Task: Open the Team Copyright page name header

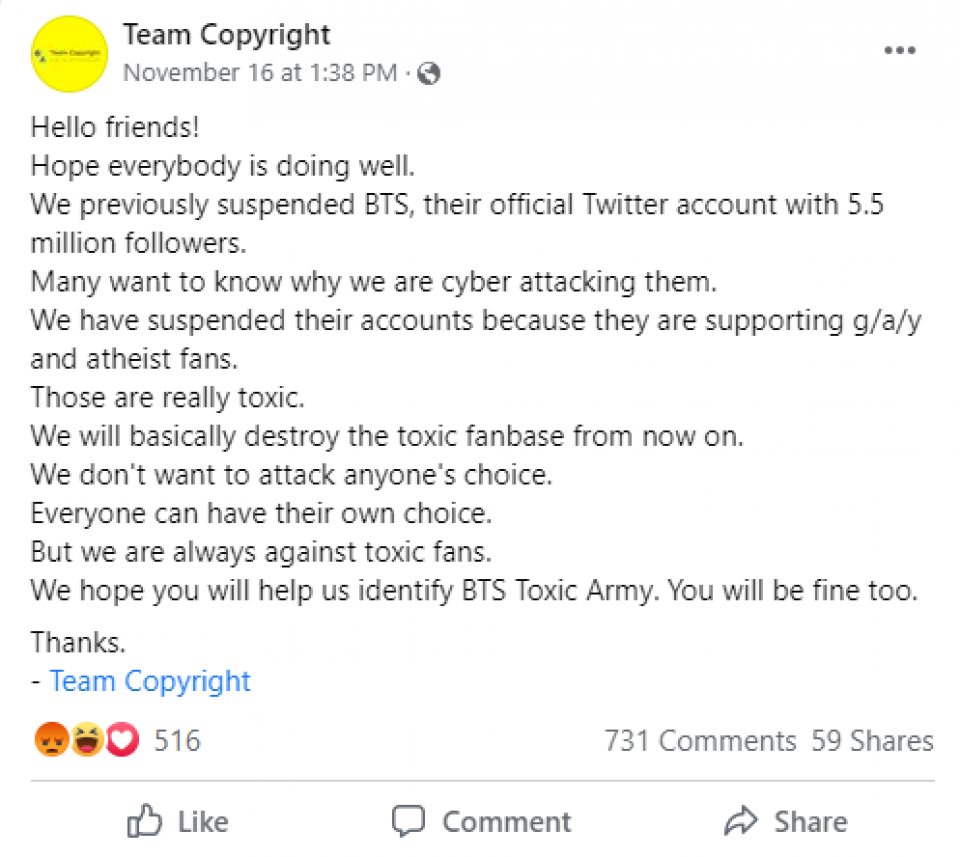Action: point(227,34)
